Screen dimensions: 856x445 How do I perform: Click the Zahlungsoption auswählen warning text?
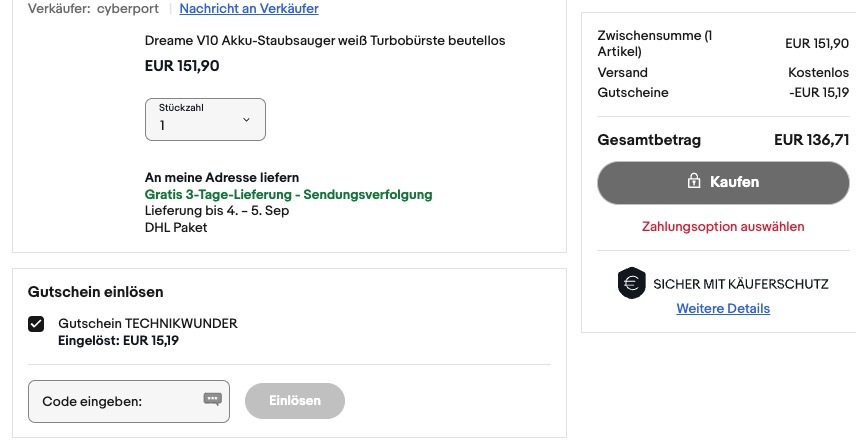pos(723,227)
